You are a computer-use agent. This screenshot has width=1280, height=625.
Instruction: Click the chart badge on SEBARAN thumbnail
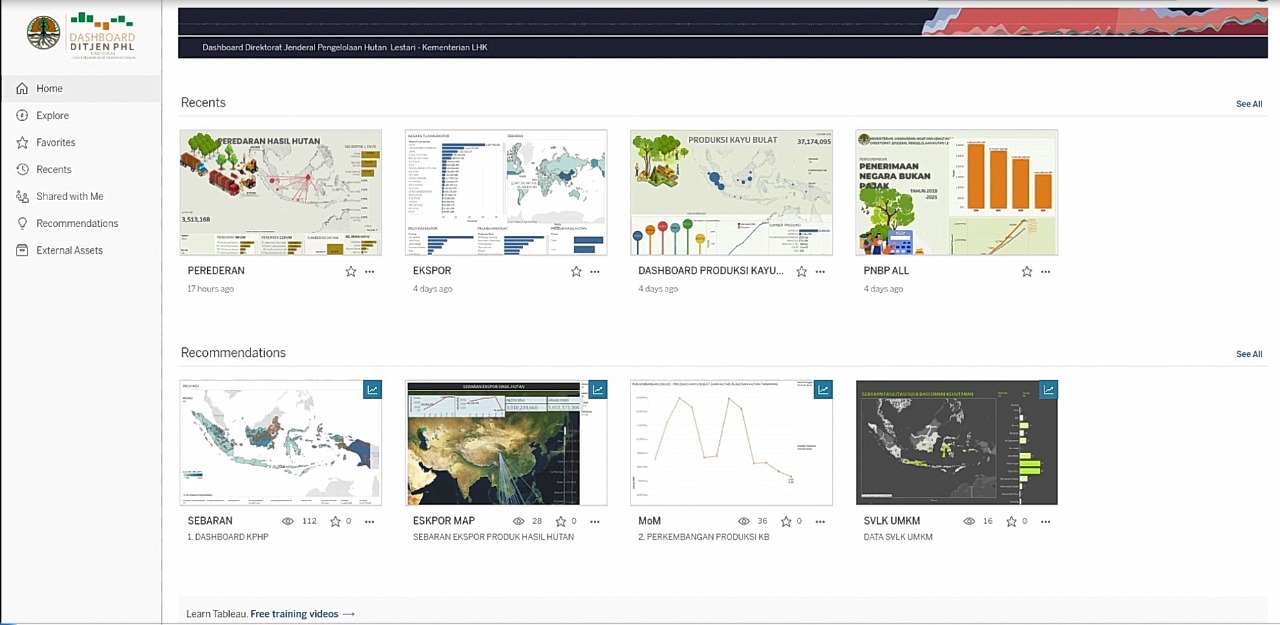pos(372,390)
